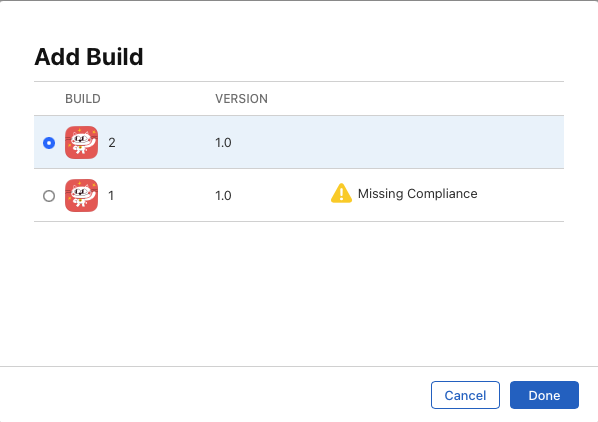Click version 1.0 in build 1 row
Viewport: 598px width, 422px height.
pyautogui.click(x=223, y=196)
